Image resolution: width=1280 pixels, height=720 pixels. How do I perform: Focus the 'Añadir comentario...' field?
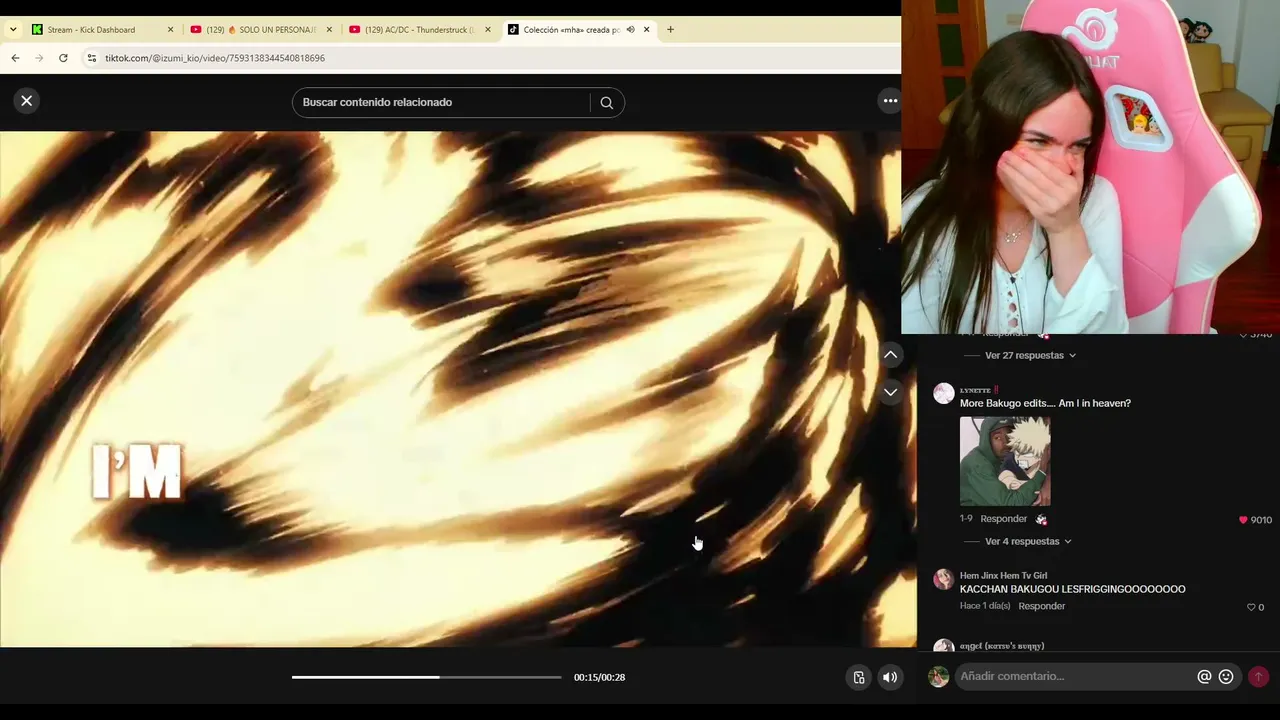1076,677
